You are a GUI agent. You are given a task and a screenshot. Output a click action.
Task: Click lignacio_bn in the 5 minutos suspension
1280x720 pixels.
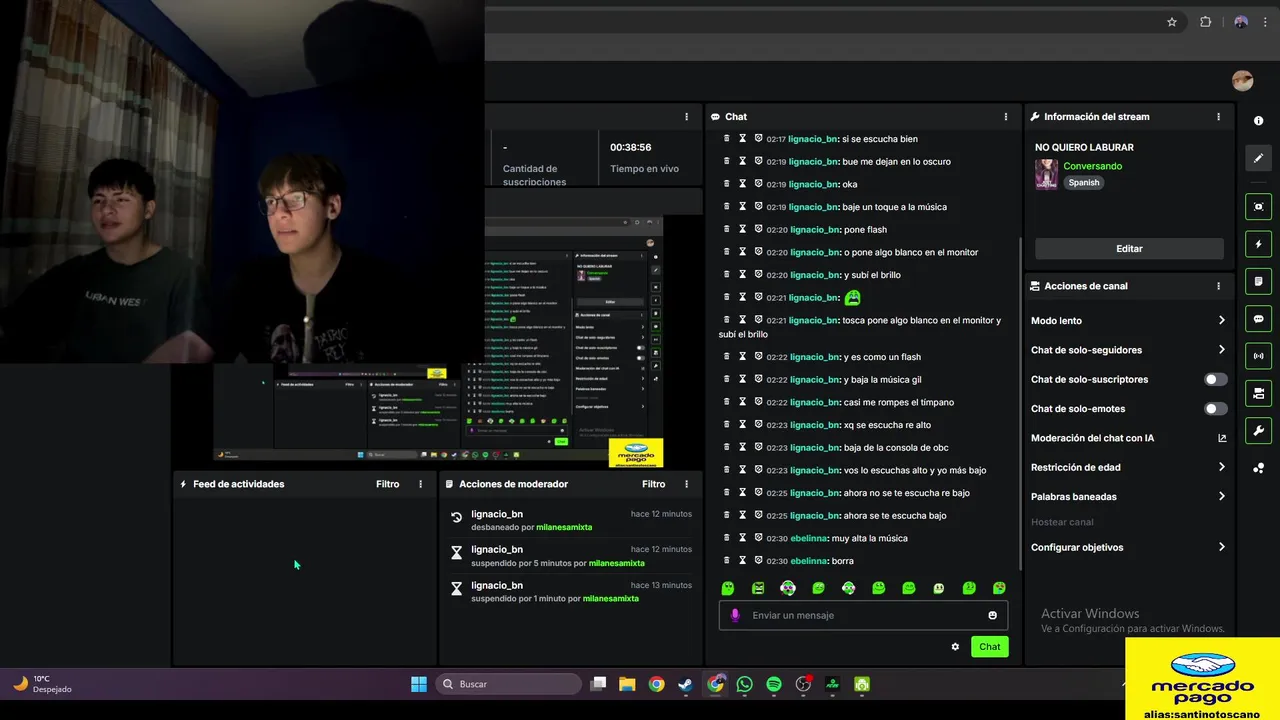tap(497, 549)
